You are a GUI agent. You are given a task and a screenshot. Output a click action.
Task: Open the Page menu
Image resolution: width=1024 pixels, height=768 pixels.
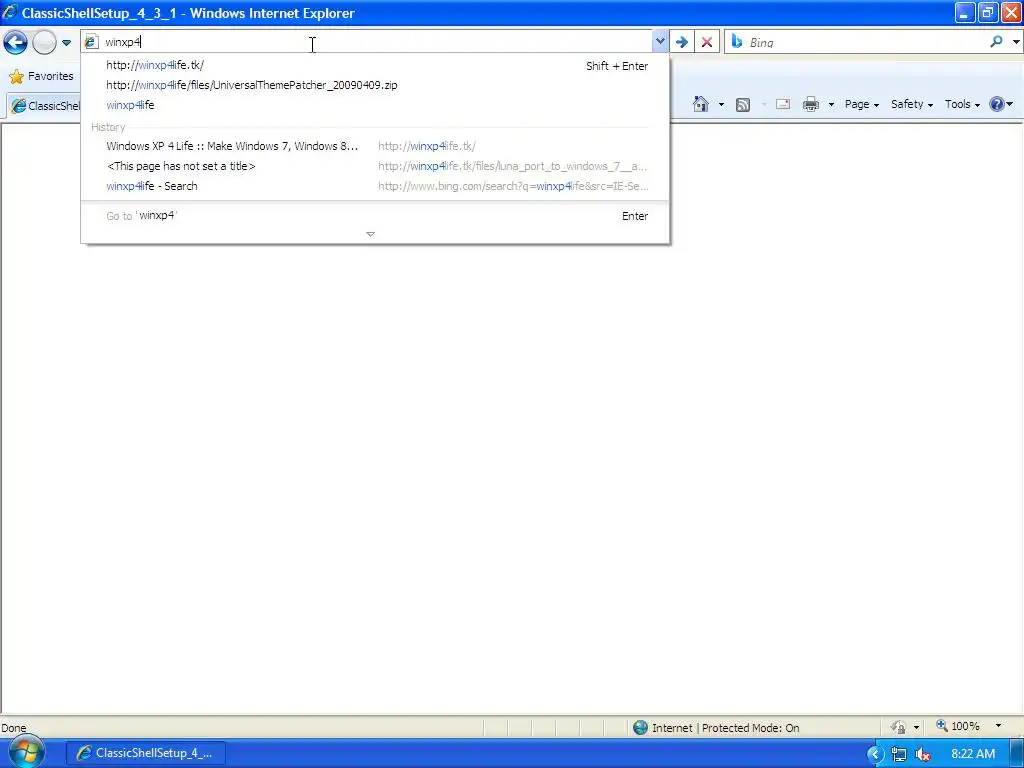point(861,104)
